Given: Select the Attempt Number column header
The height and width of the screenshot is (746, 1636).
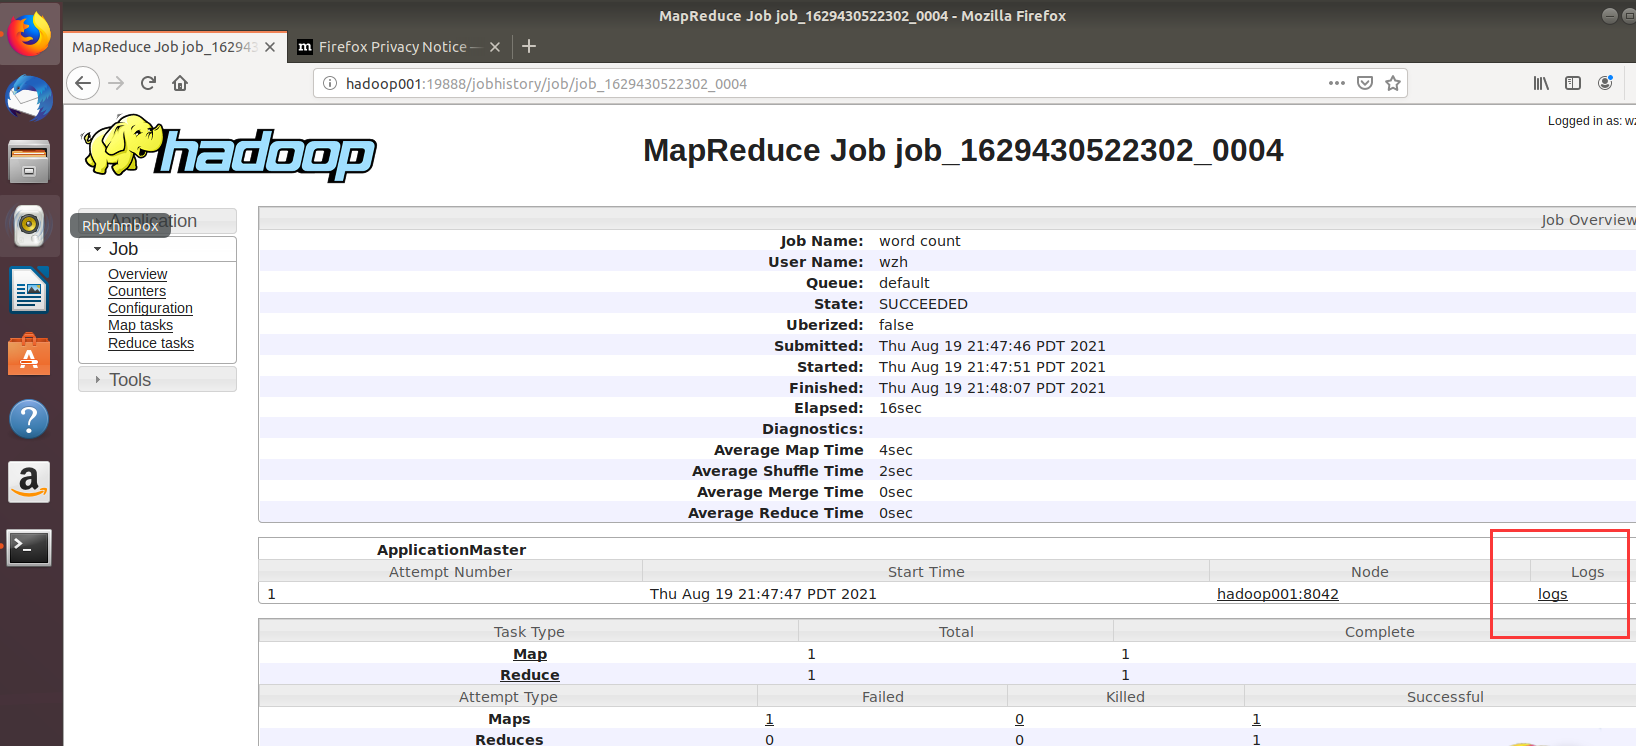Looking at the screenshot, I should [x=450, y=572].
